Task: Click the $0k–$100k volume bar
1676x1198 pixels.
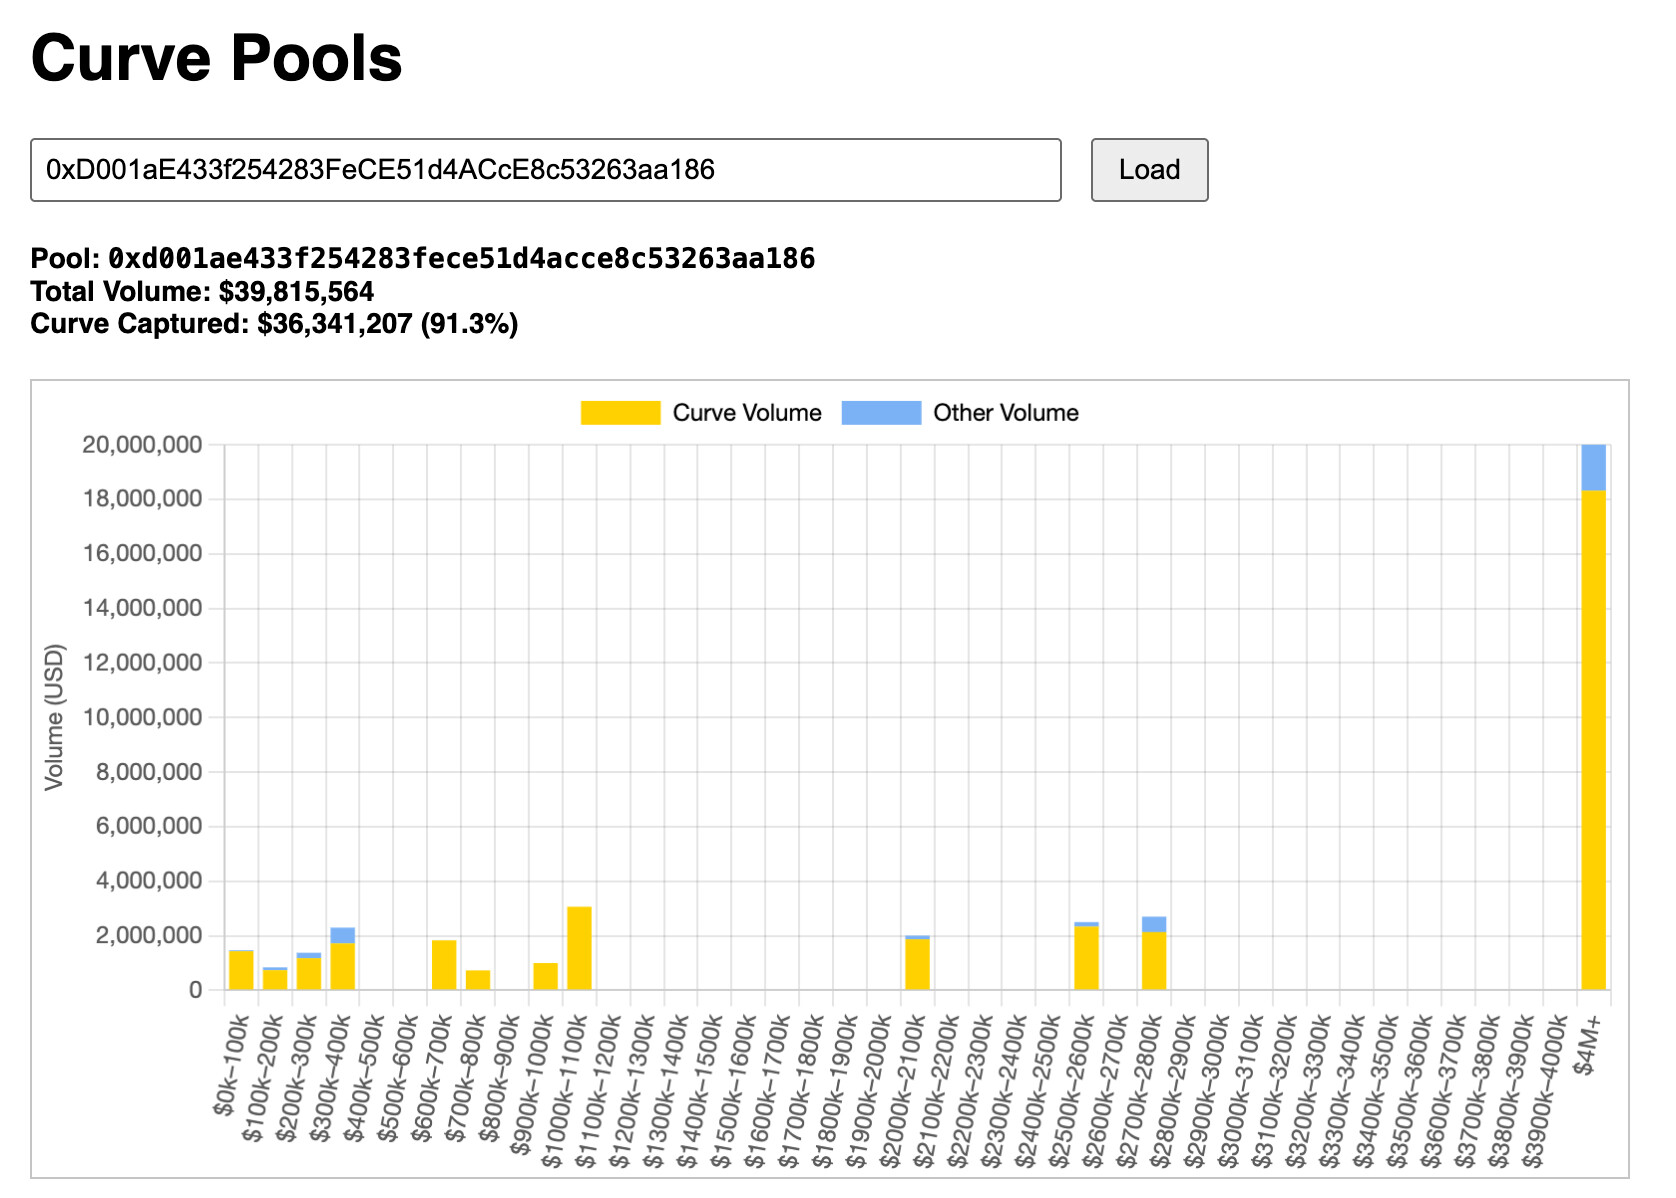Action: pos(241,970)
